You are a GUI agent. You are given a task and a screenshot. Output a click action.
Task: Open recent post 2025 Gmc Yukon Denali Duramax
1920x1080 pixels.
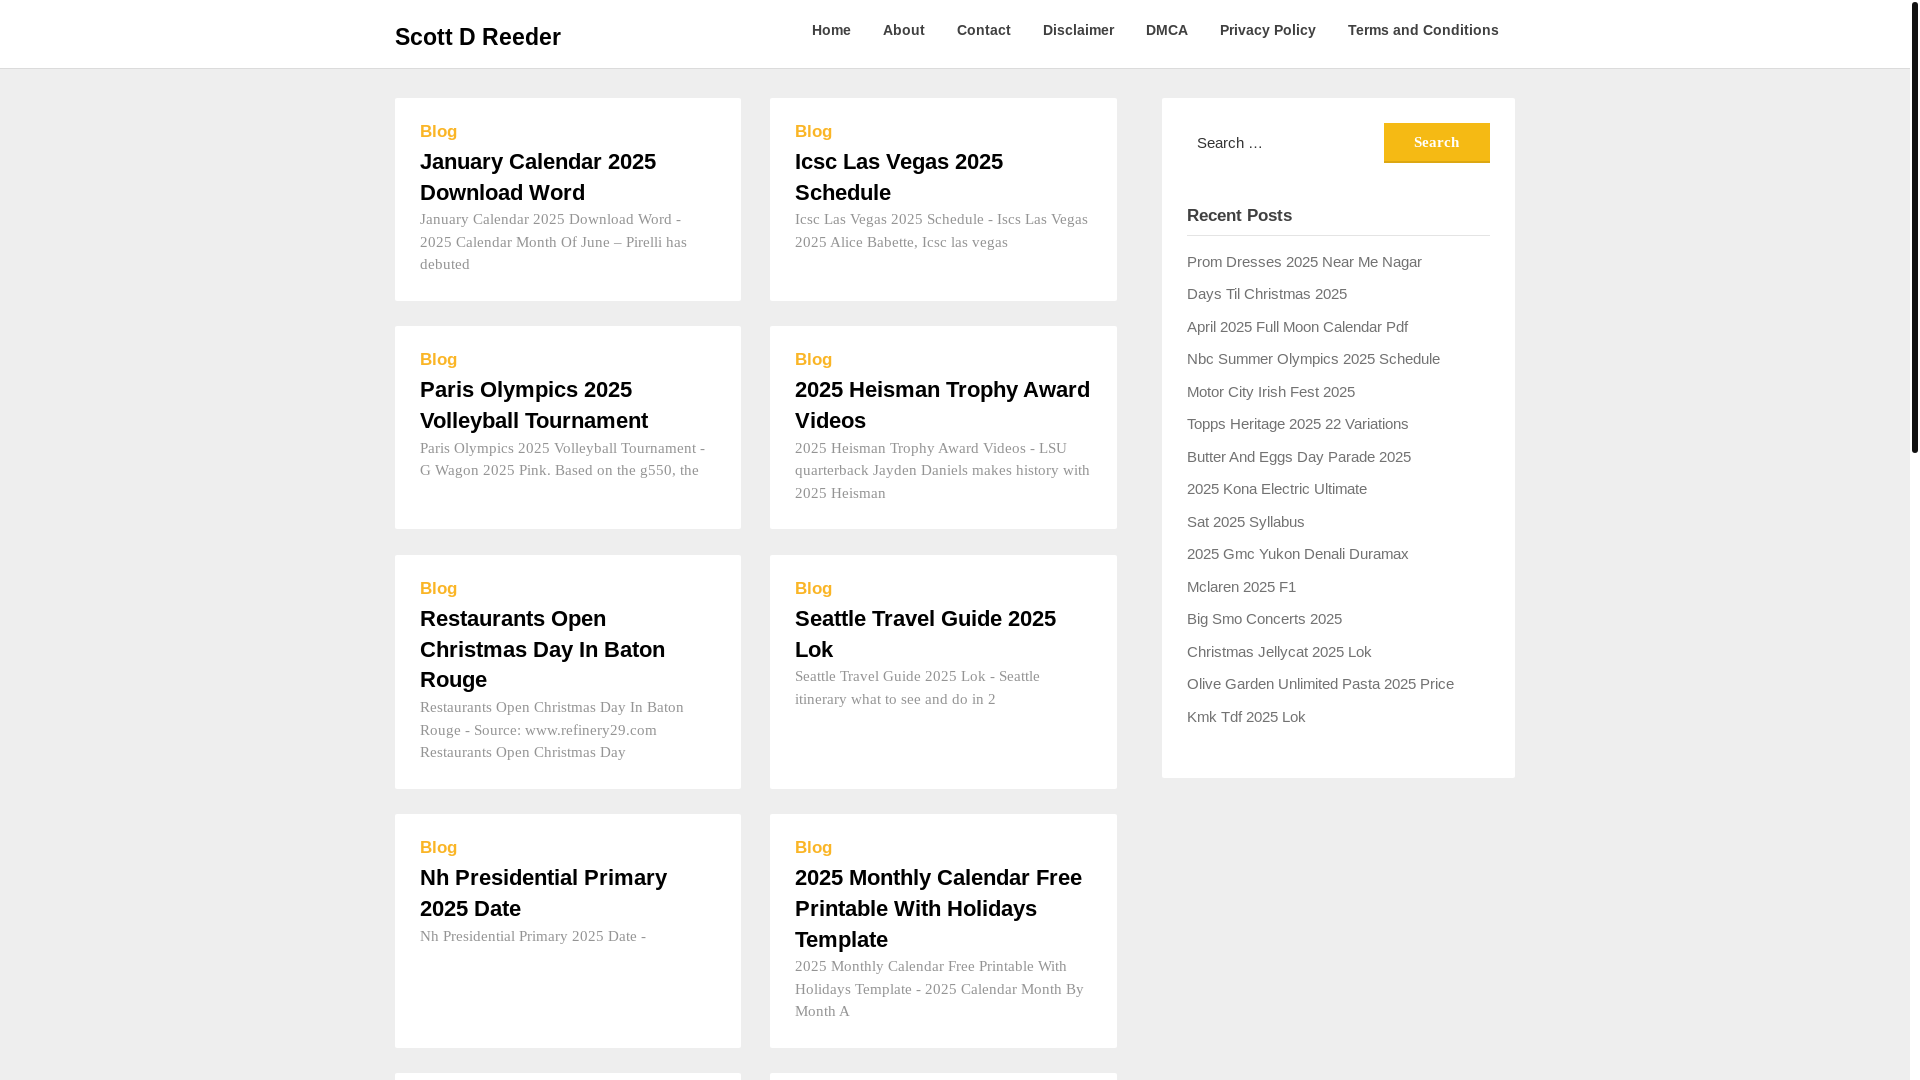coord(1297,554)
